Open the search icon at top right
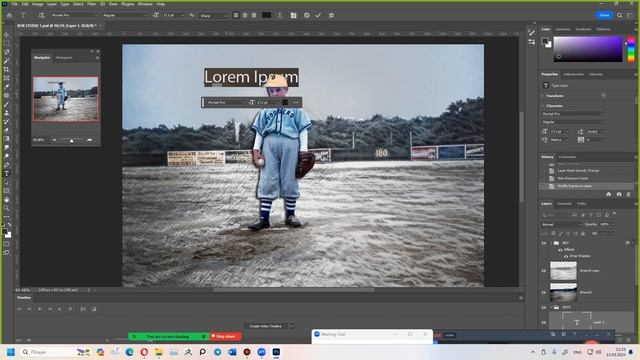Image resolution: width=640 pixels, height=360 pixels. point(620,16)
